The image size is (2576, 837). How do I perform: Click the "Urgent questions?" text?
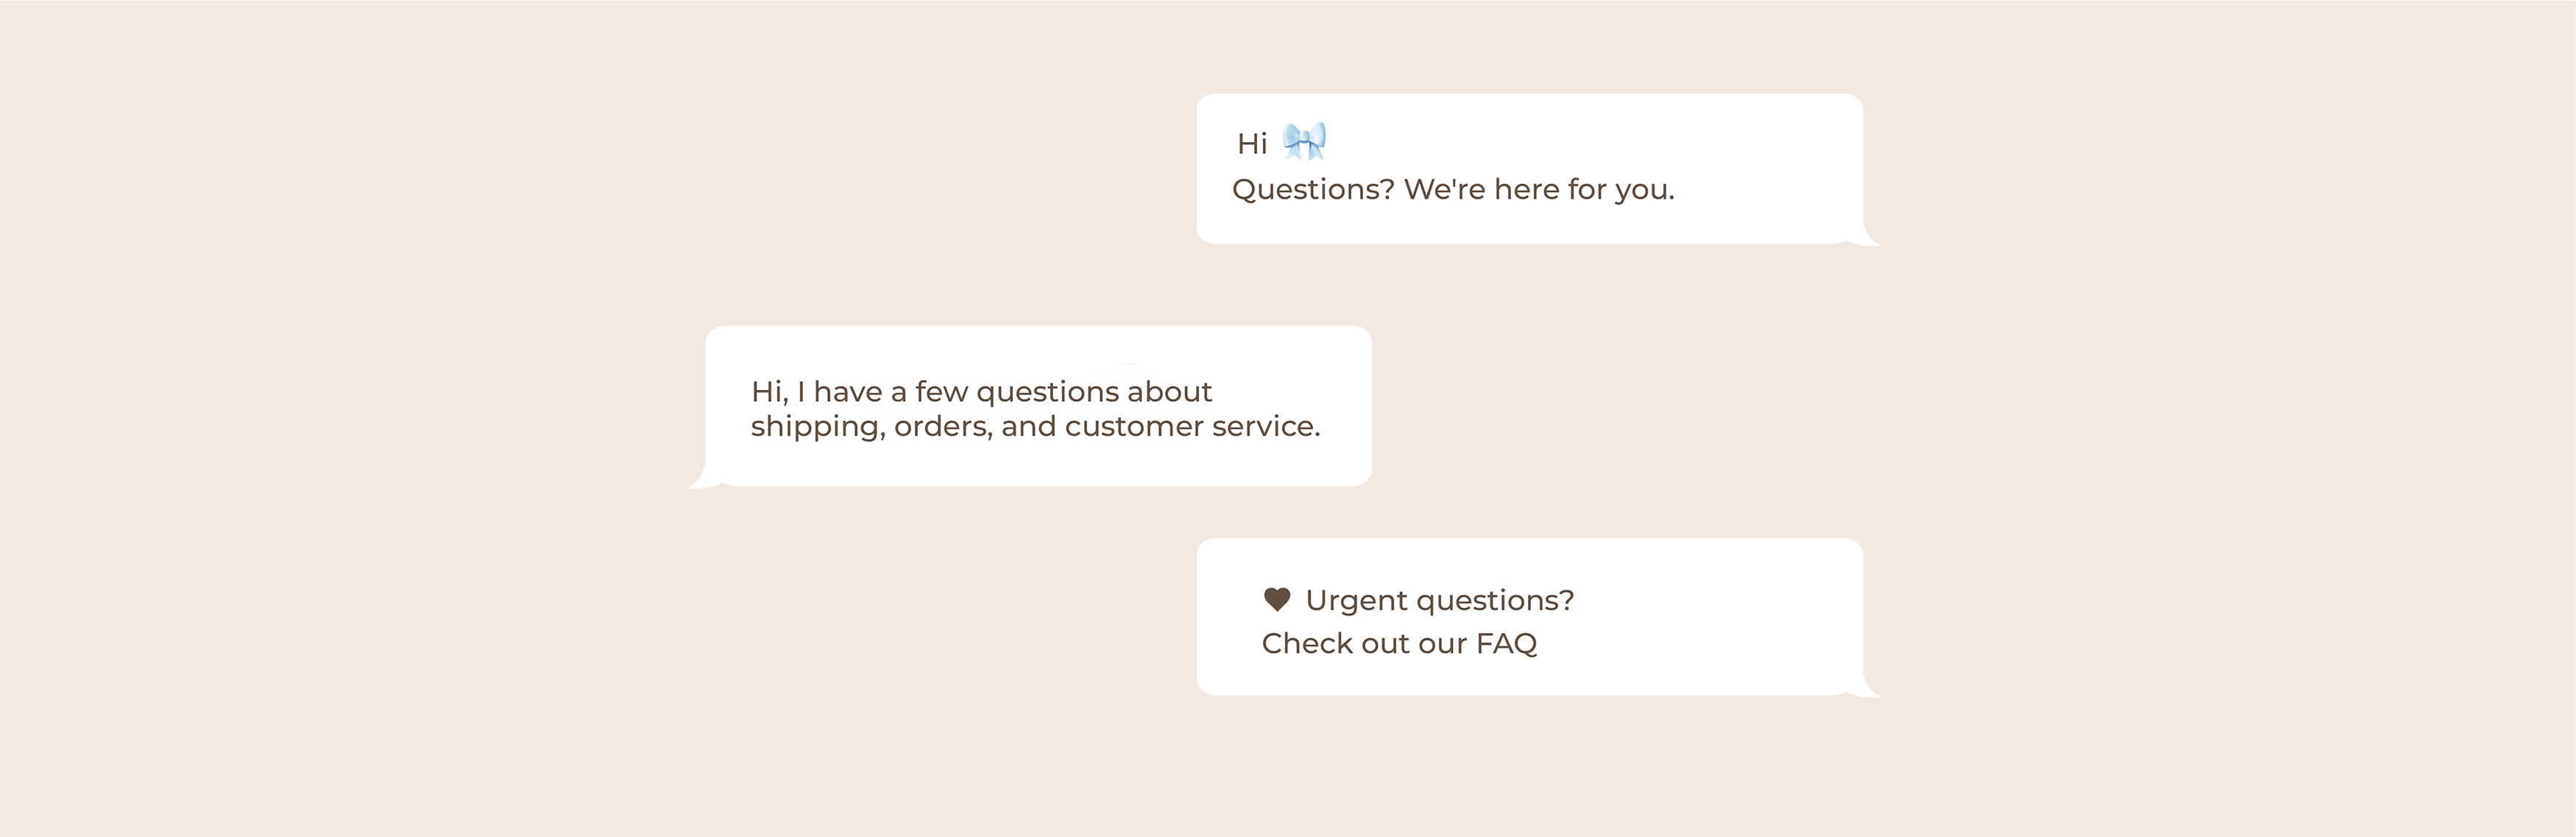point(1440,600)
